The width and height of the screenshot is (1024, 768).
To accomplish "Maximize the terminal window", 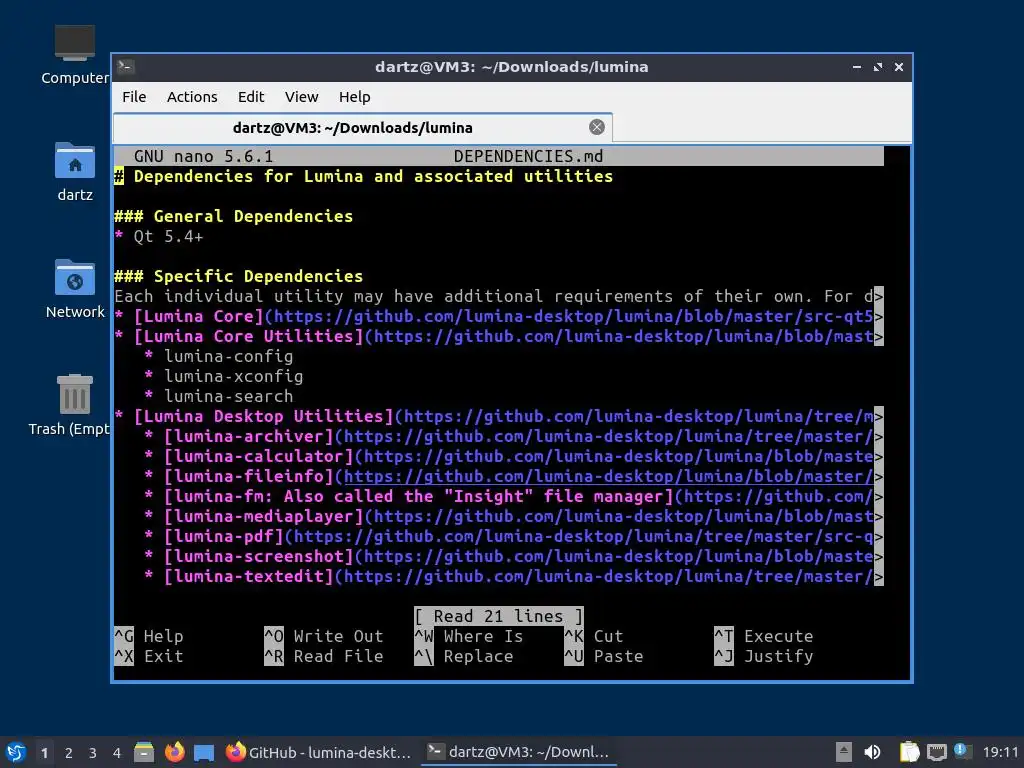I will 878,67.
